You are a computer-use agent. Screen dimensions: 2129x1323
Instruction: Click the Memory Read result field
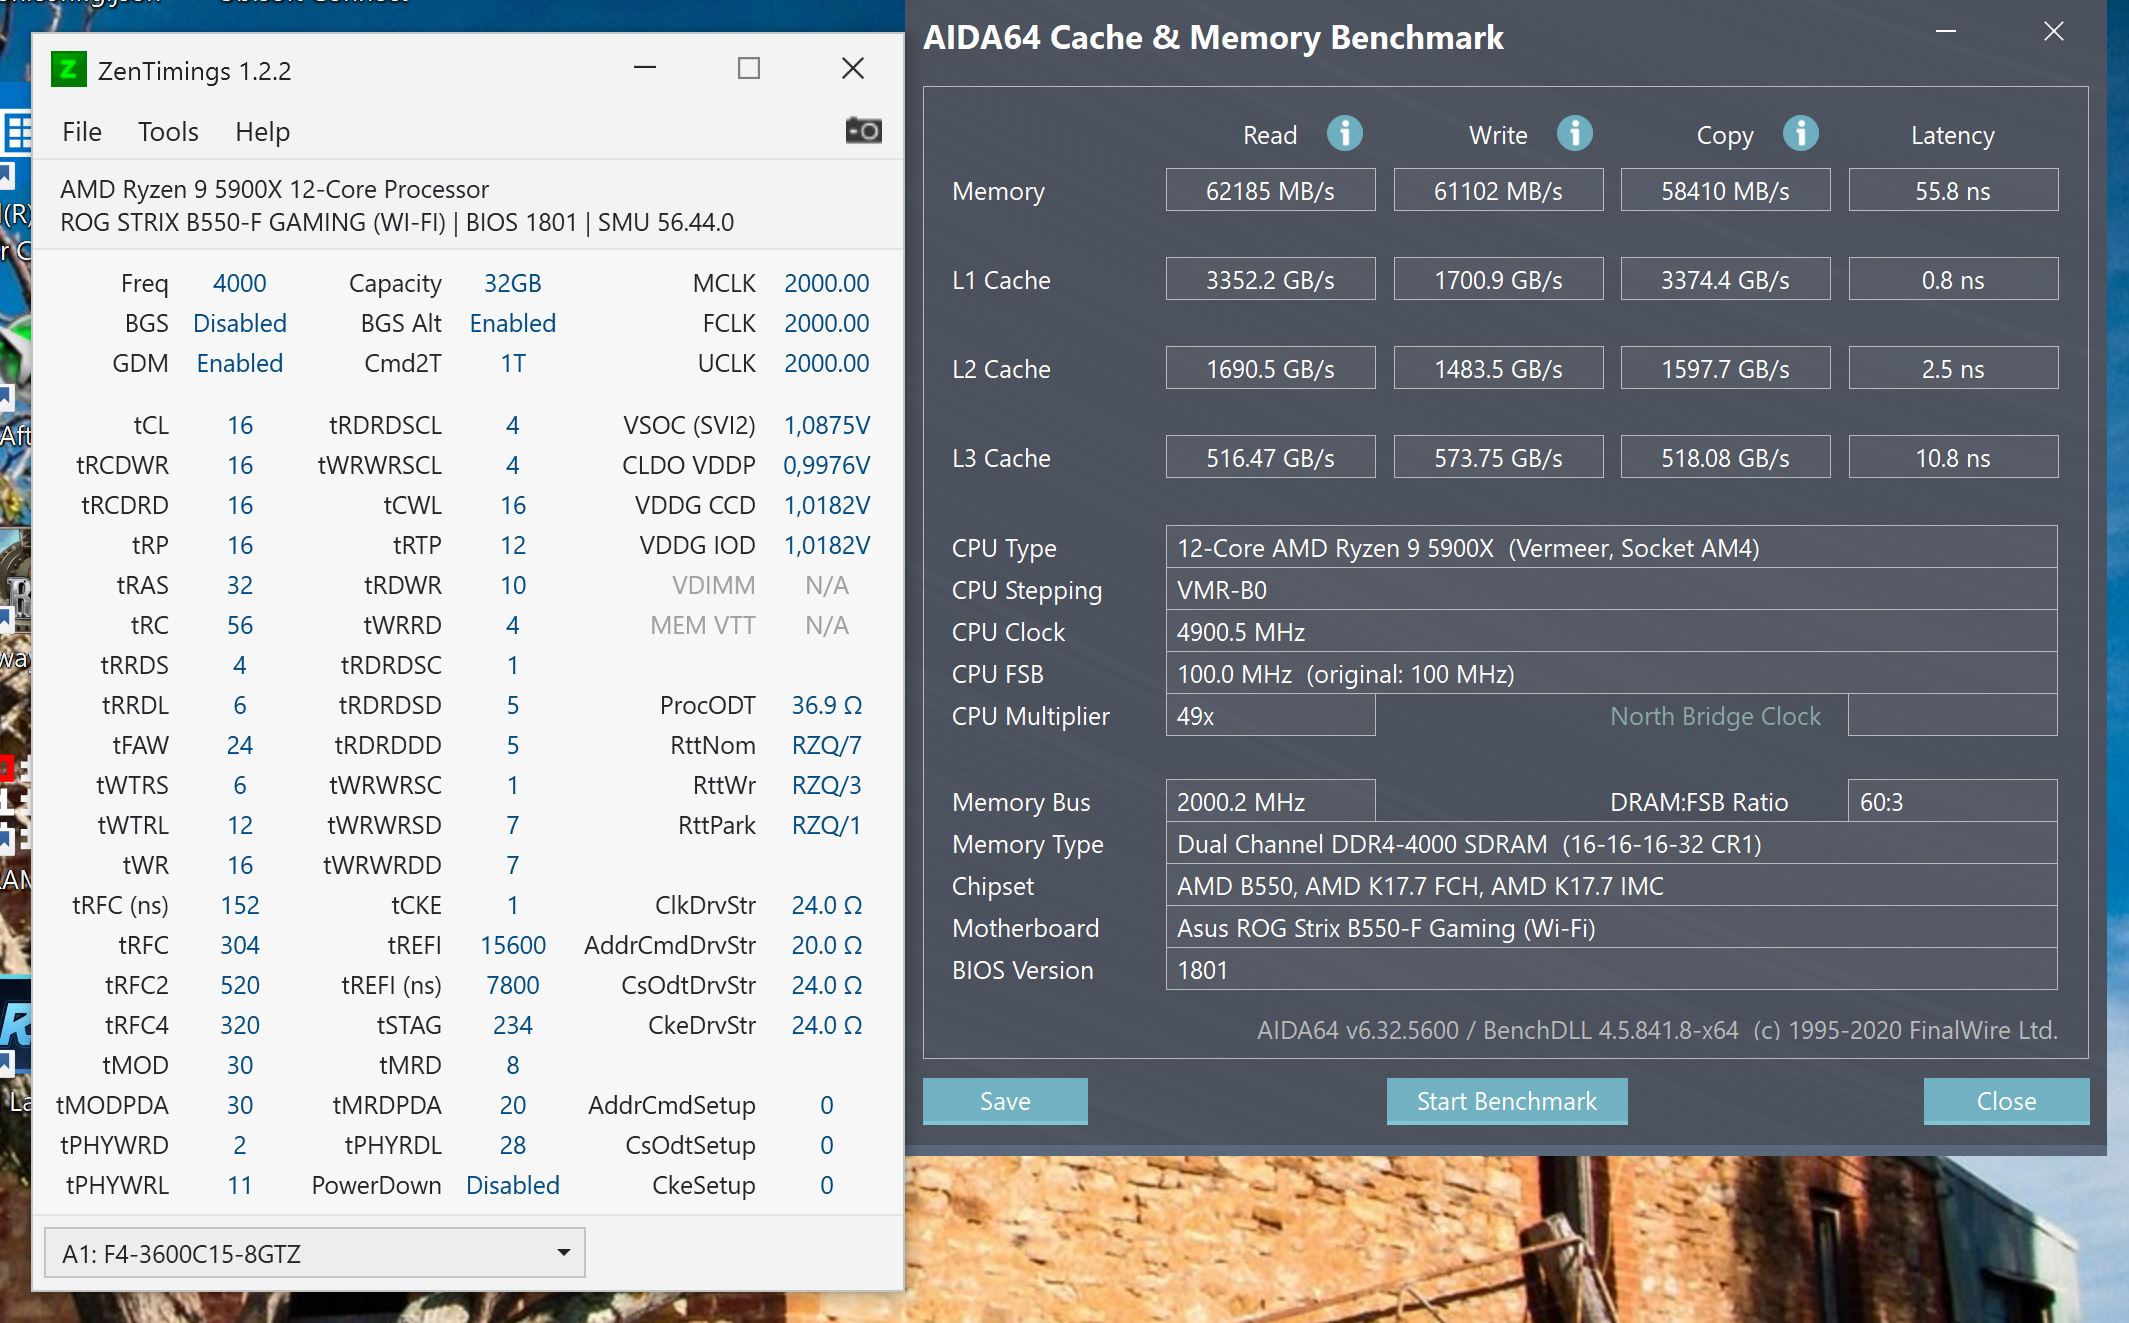coord(1269,190)
